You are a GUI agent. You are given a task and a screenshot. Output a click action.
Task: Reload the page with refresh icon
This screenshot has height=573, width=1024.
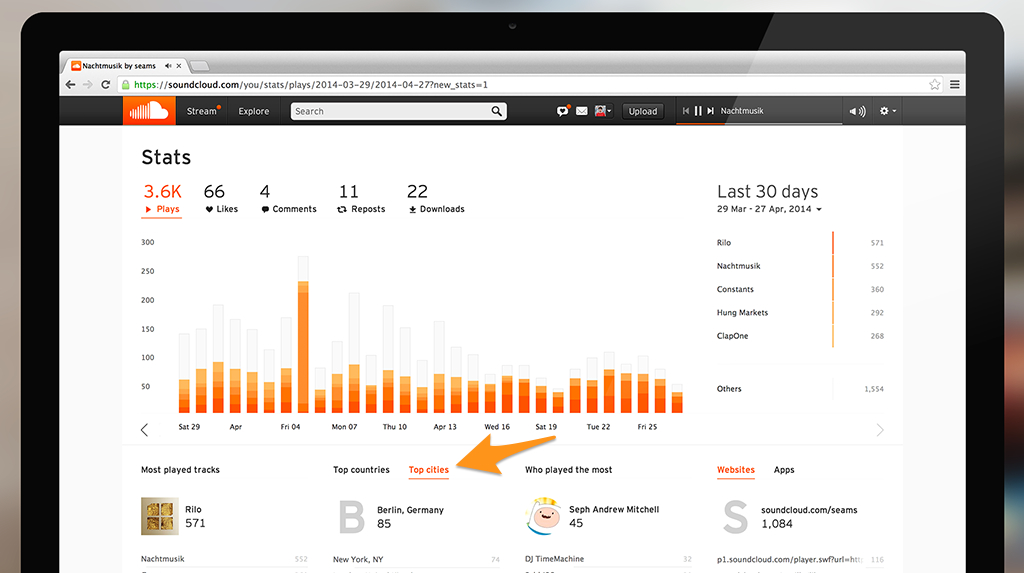point(105,84)
